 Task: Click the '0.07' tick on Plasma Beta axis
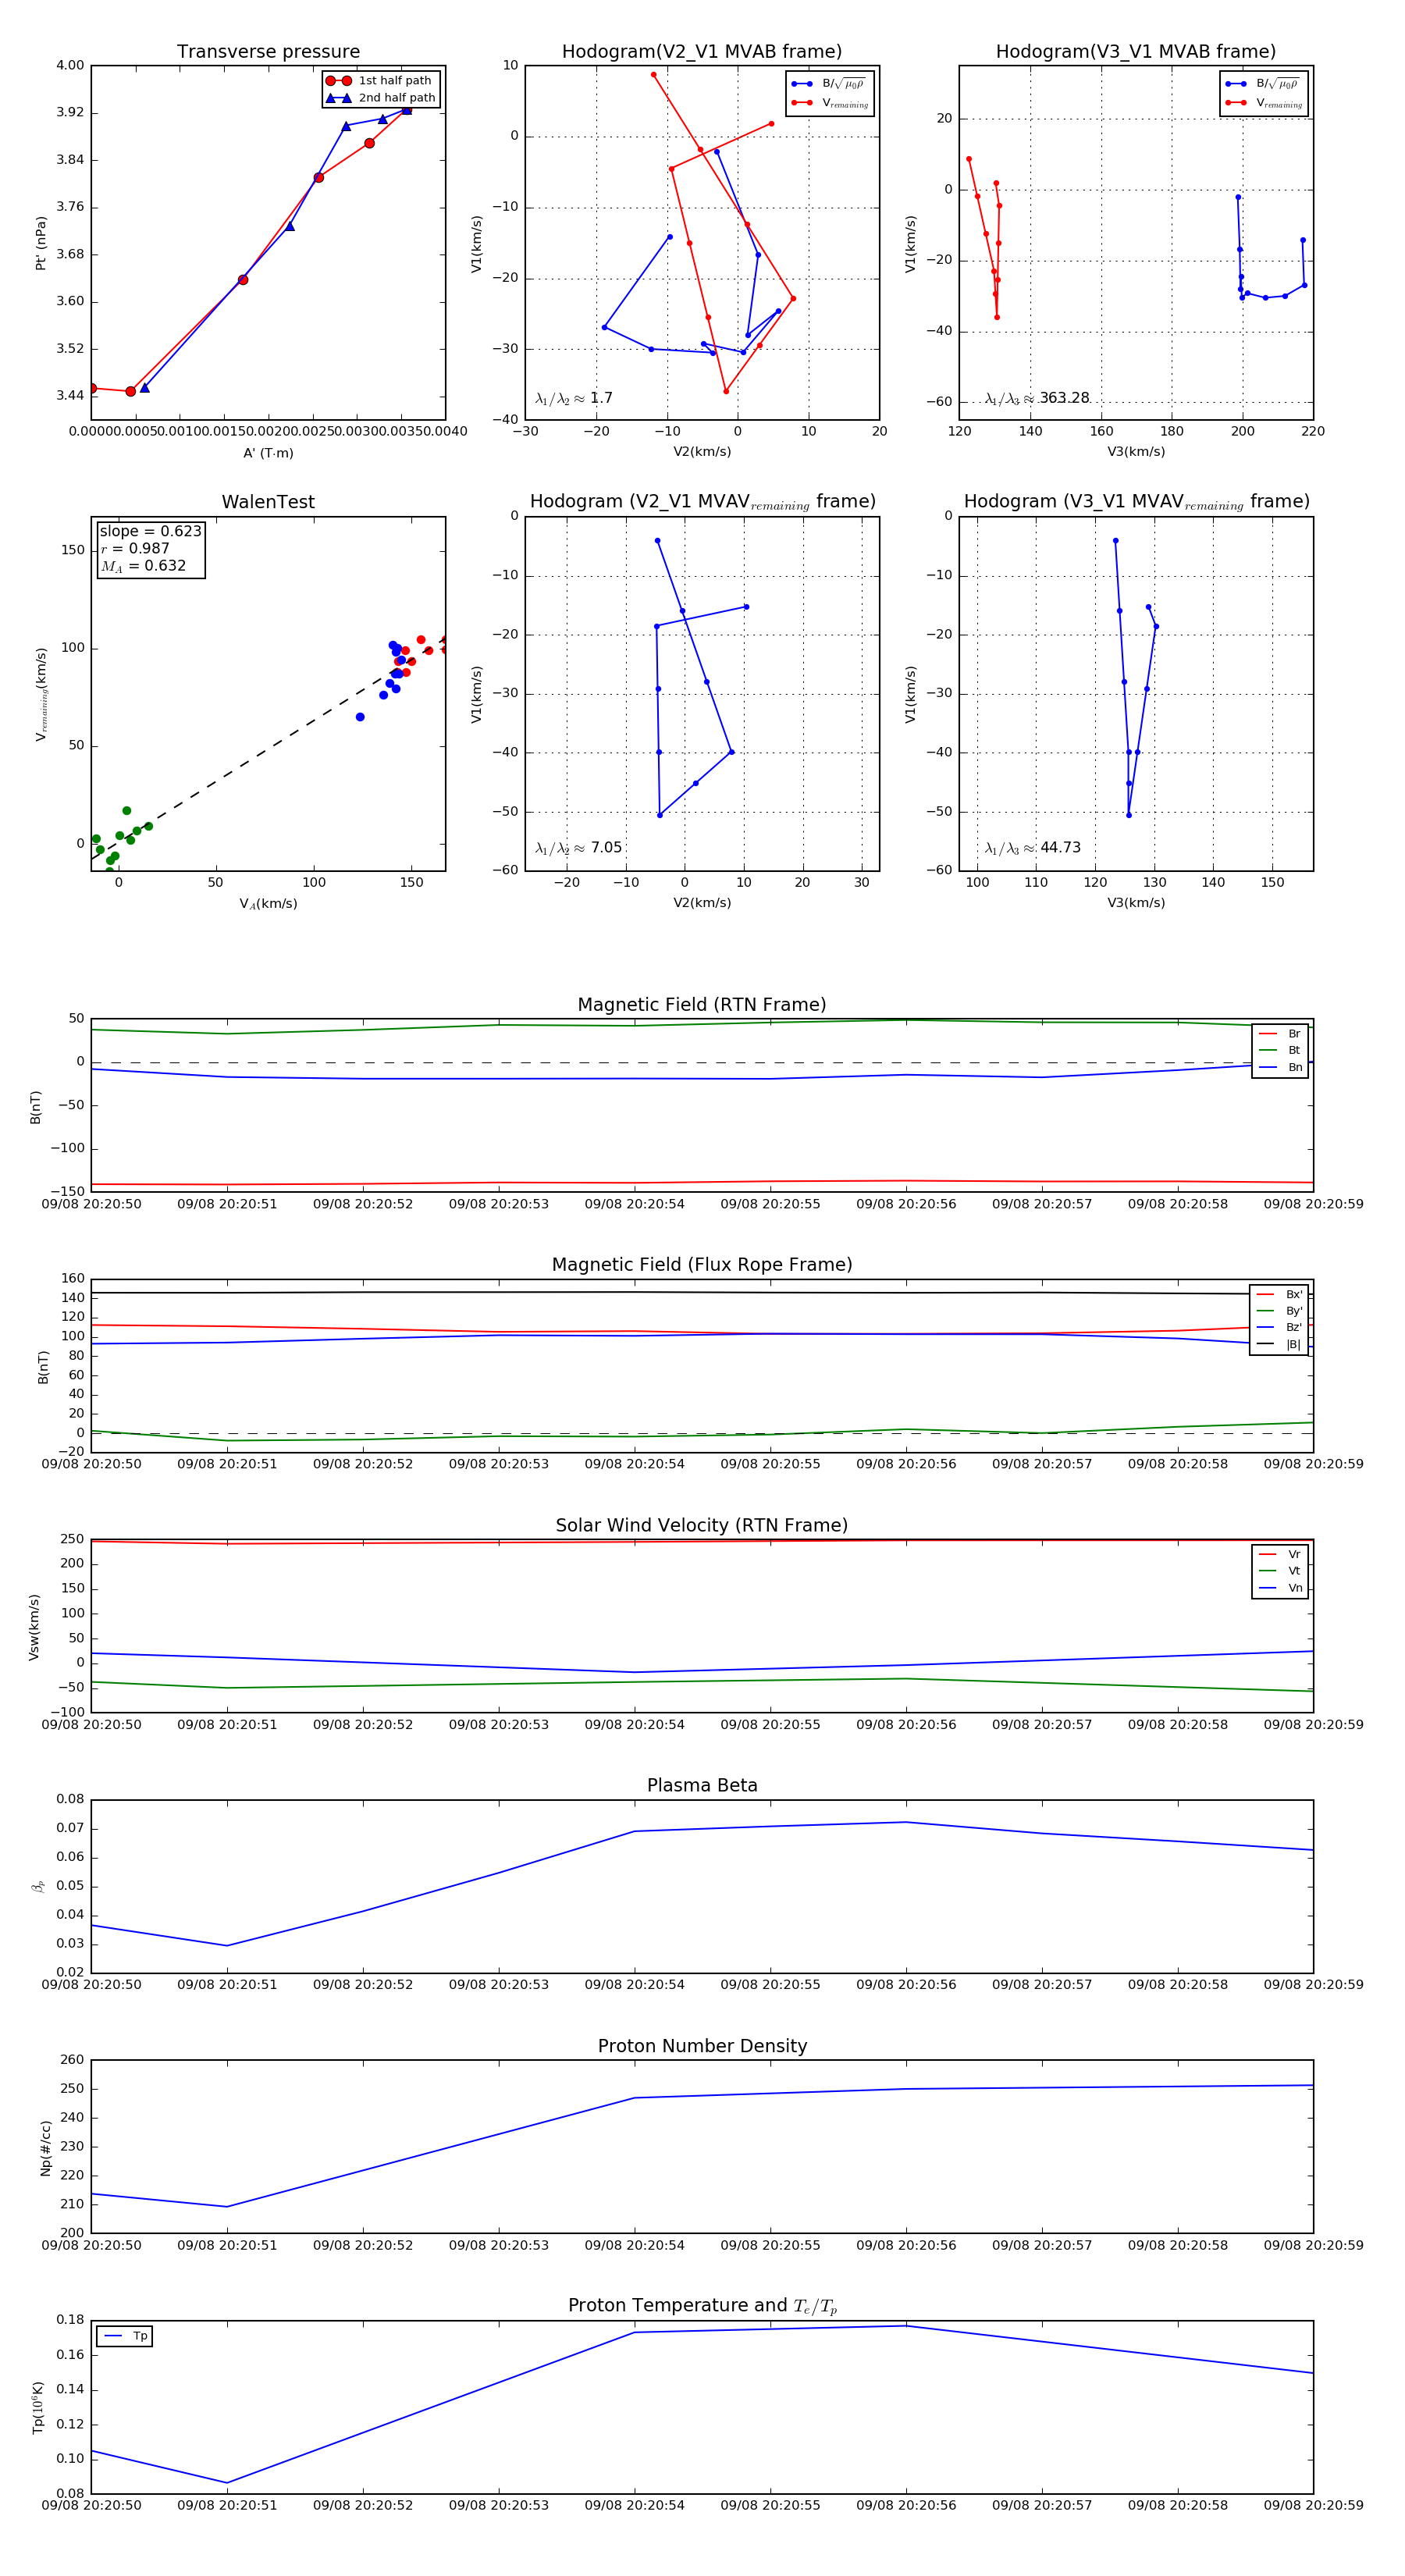[x=70, y=1829]
